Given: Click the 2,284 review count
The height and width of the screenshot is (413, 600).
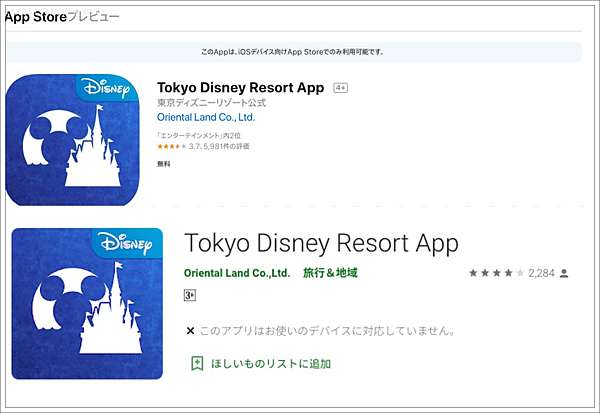Looking at the screenshot, I should pos(541,273).
